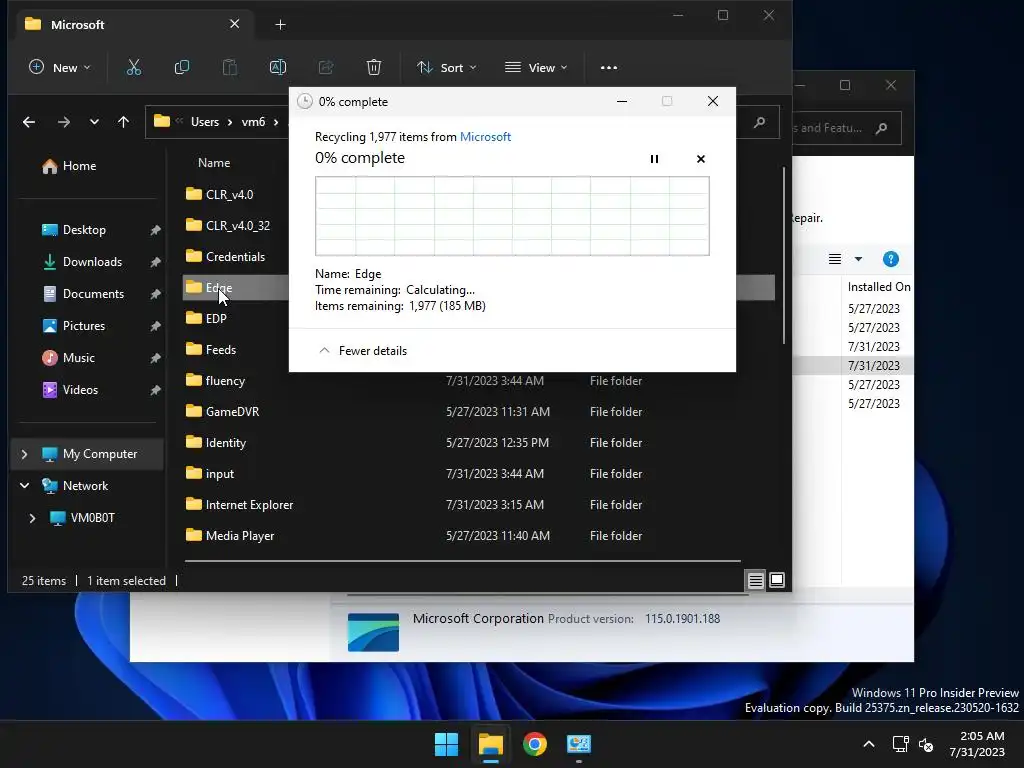Pause the recycling operation
Image resolution: width=1024 pixels, height=768 pixels.
pyautogui.click(x=654, y=159)
